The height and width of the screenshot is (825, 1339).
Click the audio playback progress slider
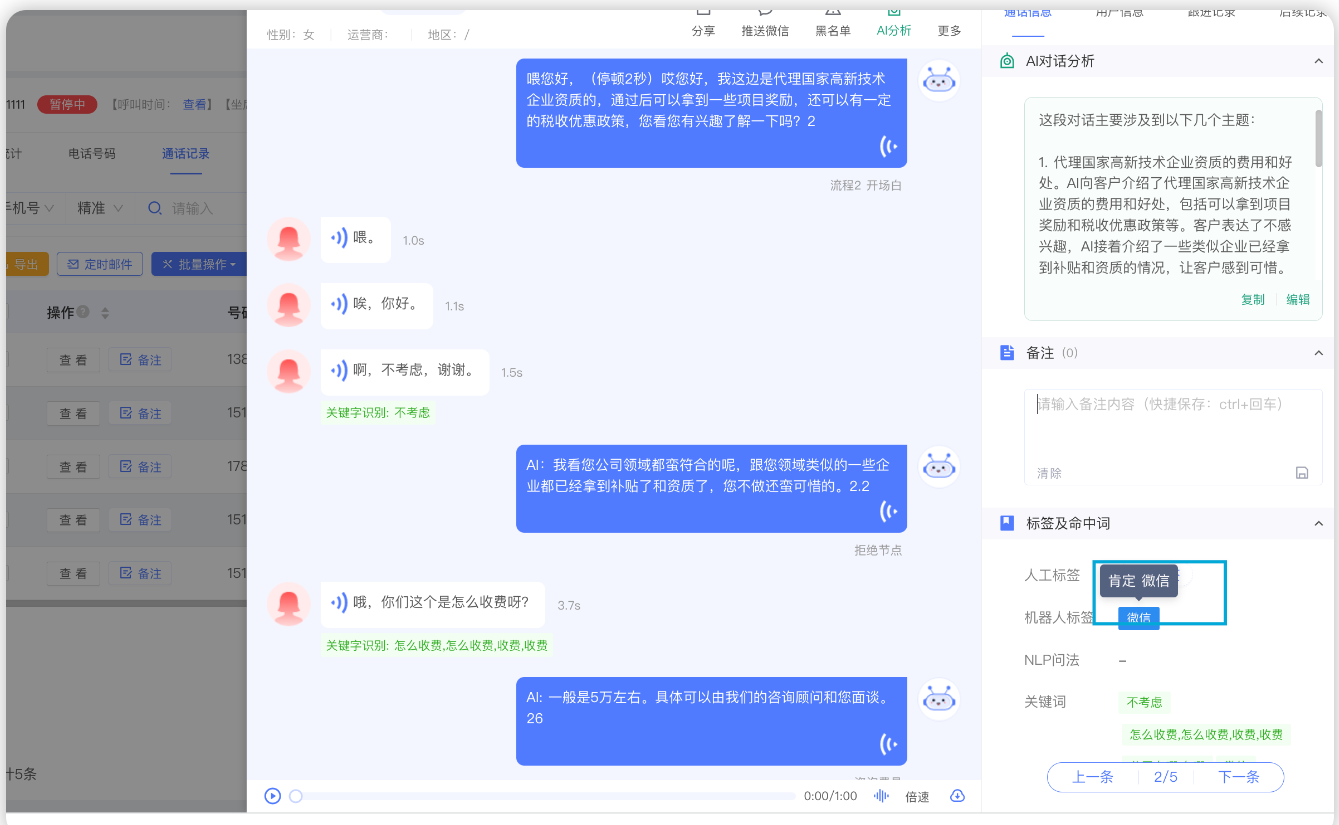[545, 796]
